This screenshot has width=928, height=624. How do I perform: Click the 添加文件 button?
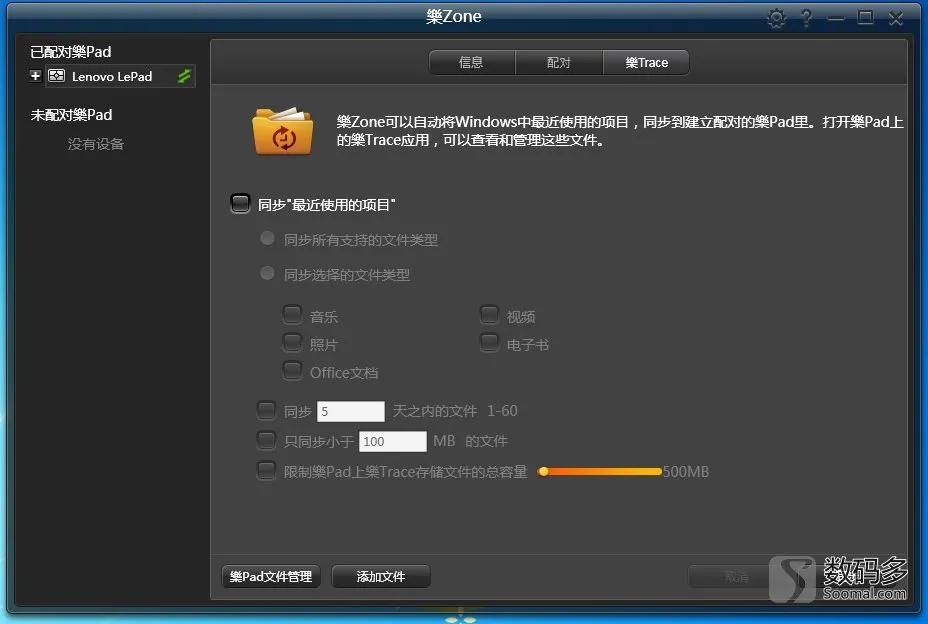tap(381, 576)
